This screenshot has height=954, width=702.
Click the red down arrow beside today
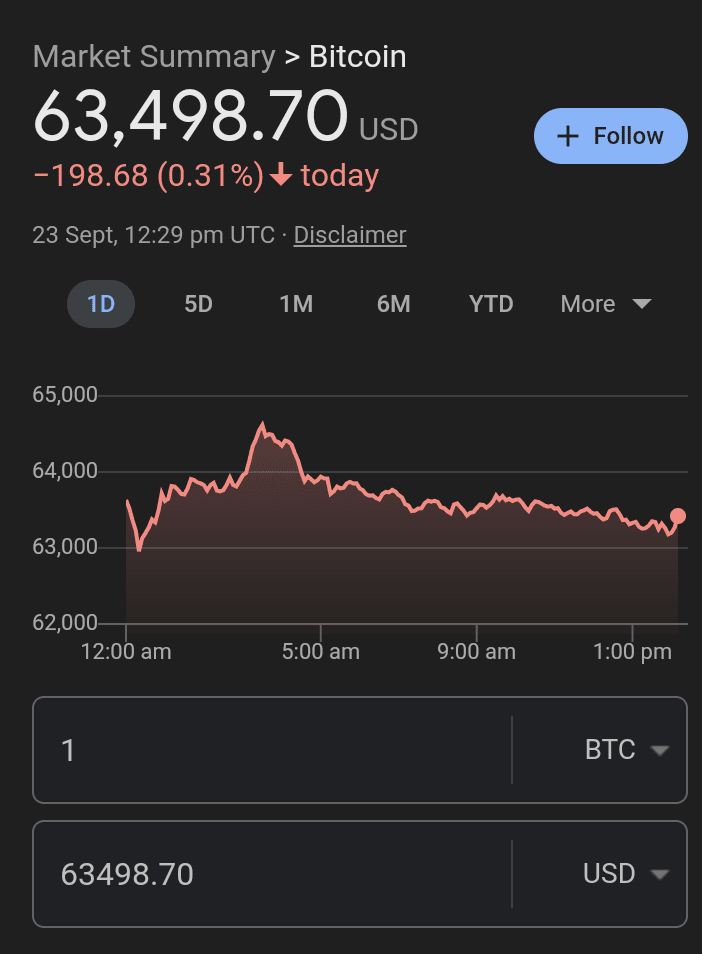pos(281,176)
